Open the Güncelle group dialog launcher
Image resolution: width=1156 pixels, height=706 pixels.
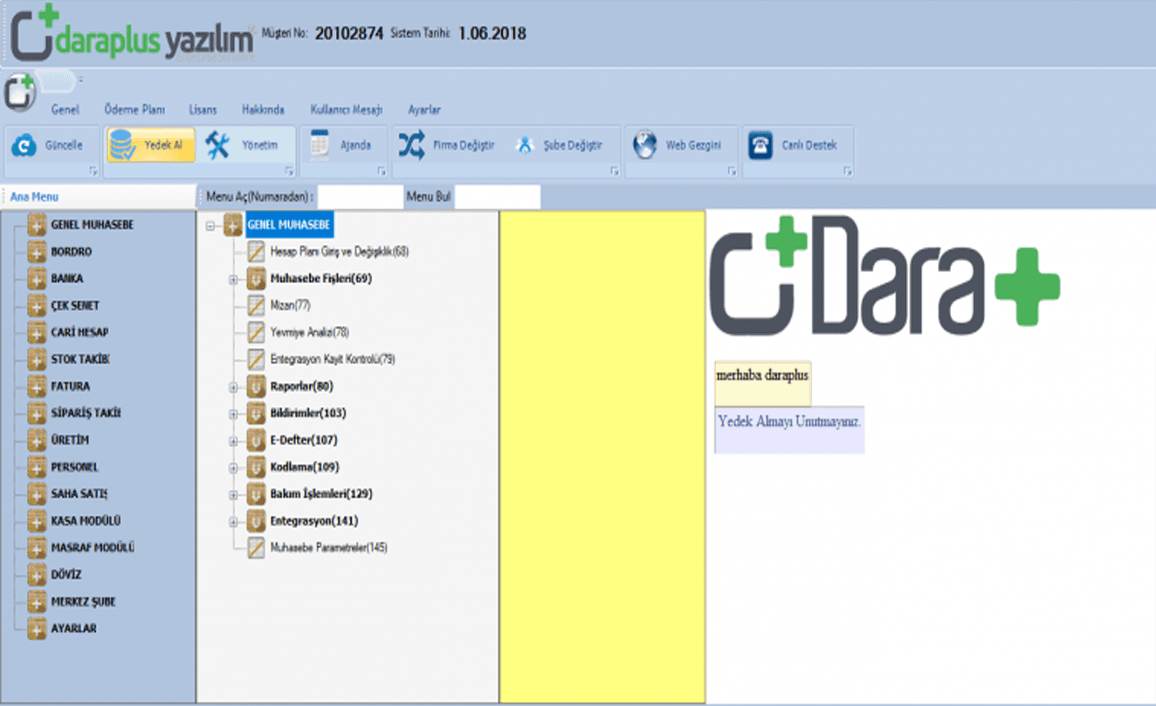pyautogui.click(x=93, y=171)
